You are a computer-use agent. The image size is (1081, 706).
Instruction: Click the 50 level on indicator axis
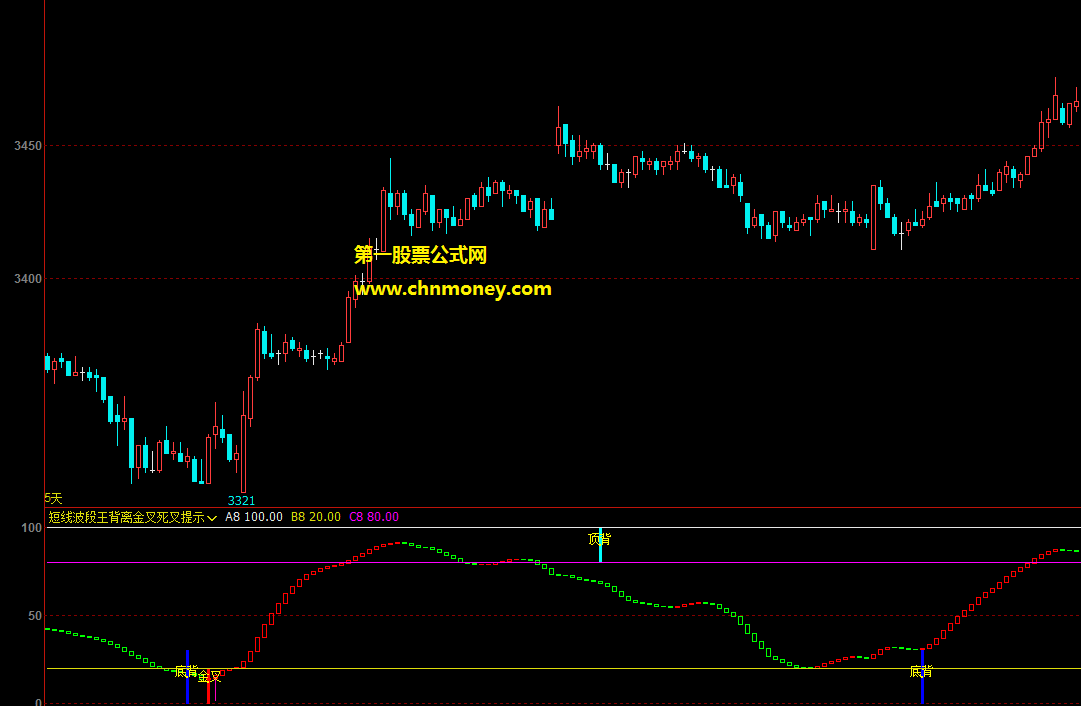click(x=35, y=616)
